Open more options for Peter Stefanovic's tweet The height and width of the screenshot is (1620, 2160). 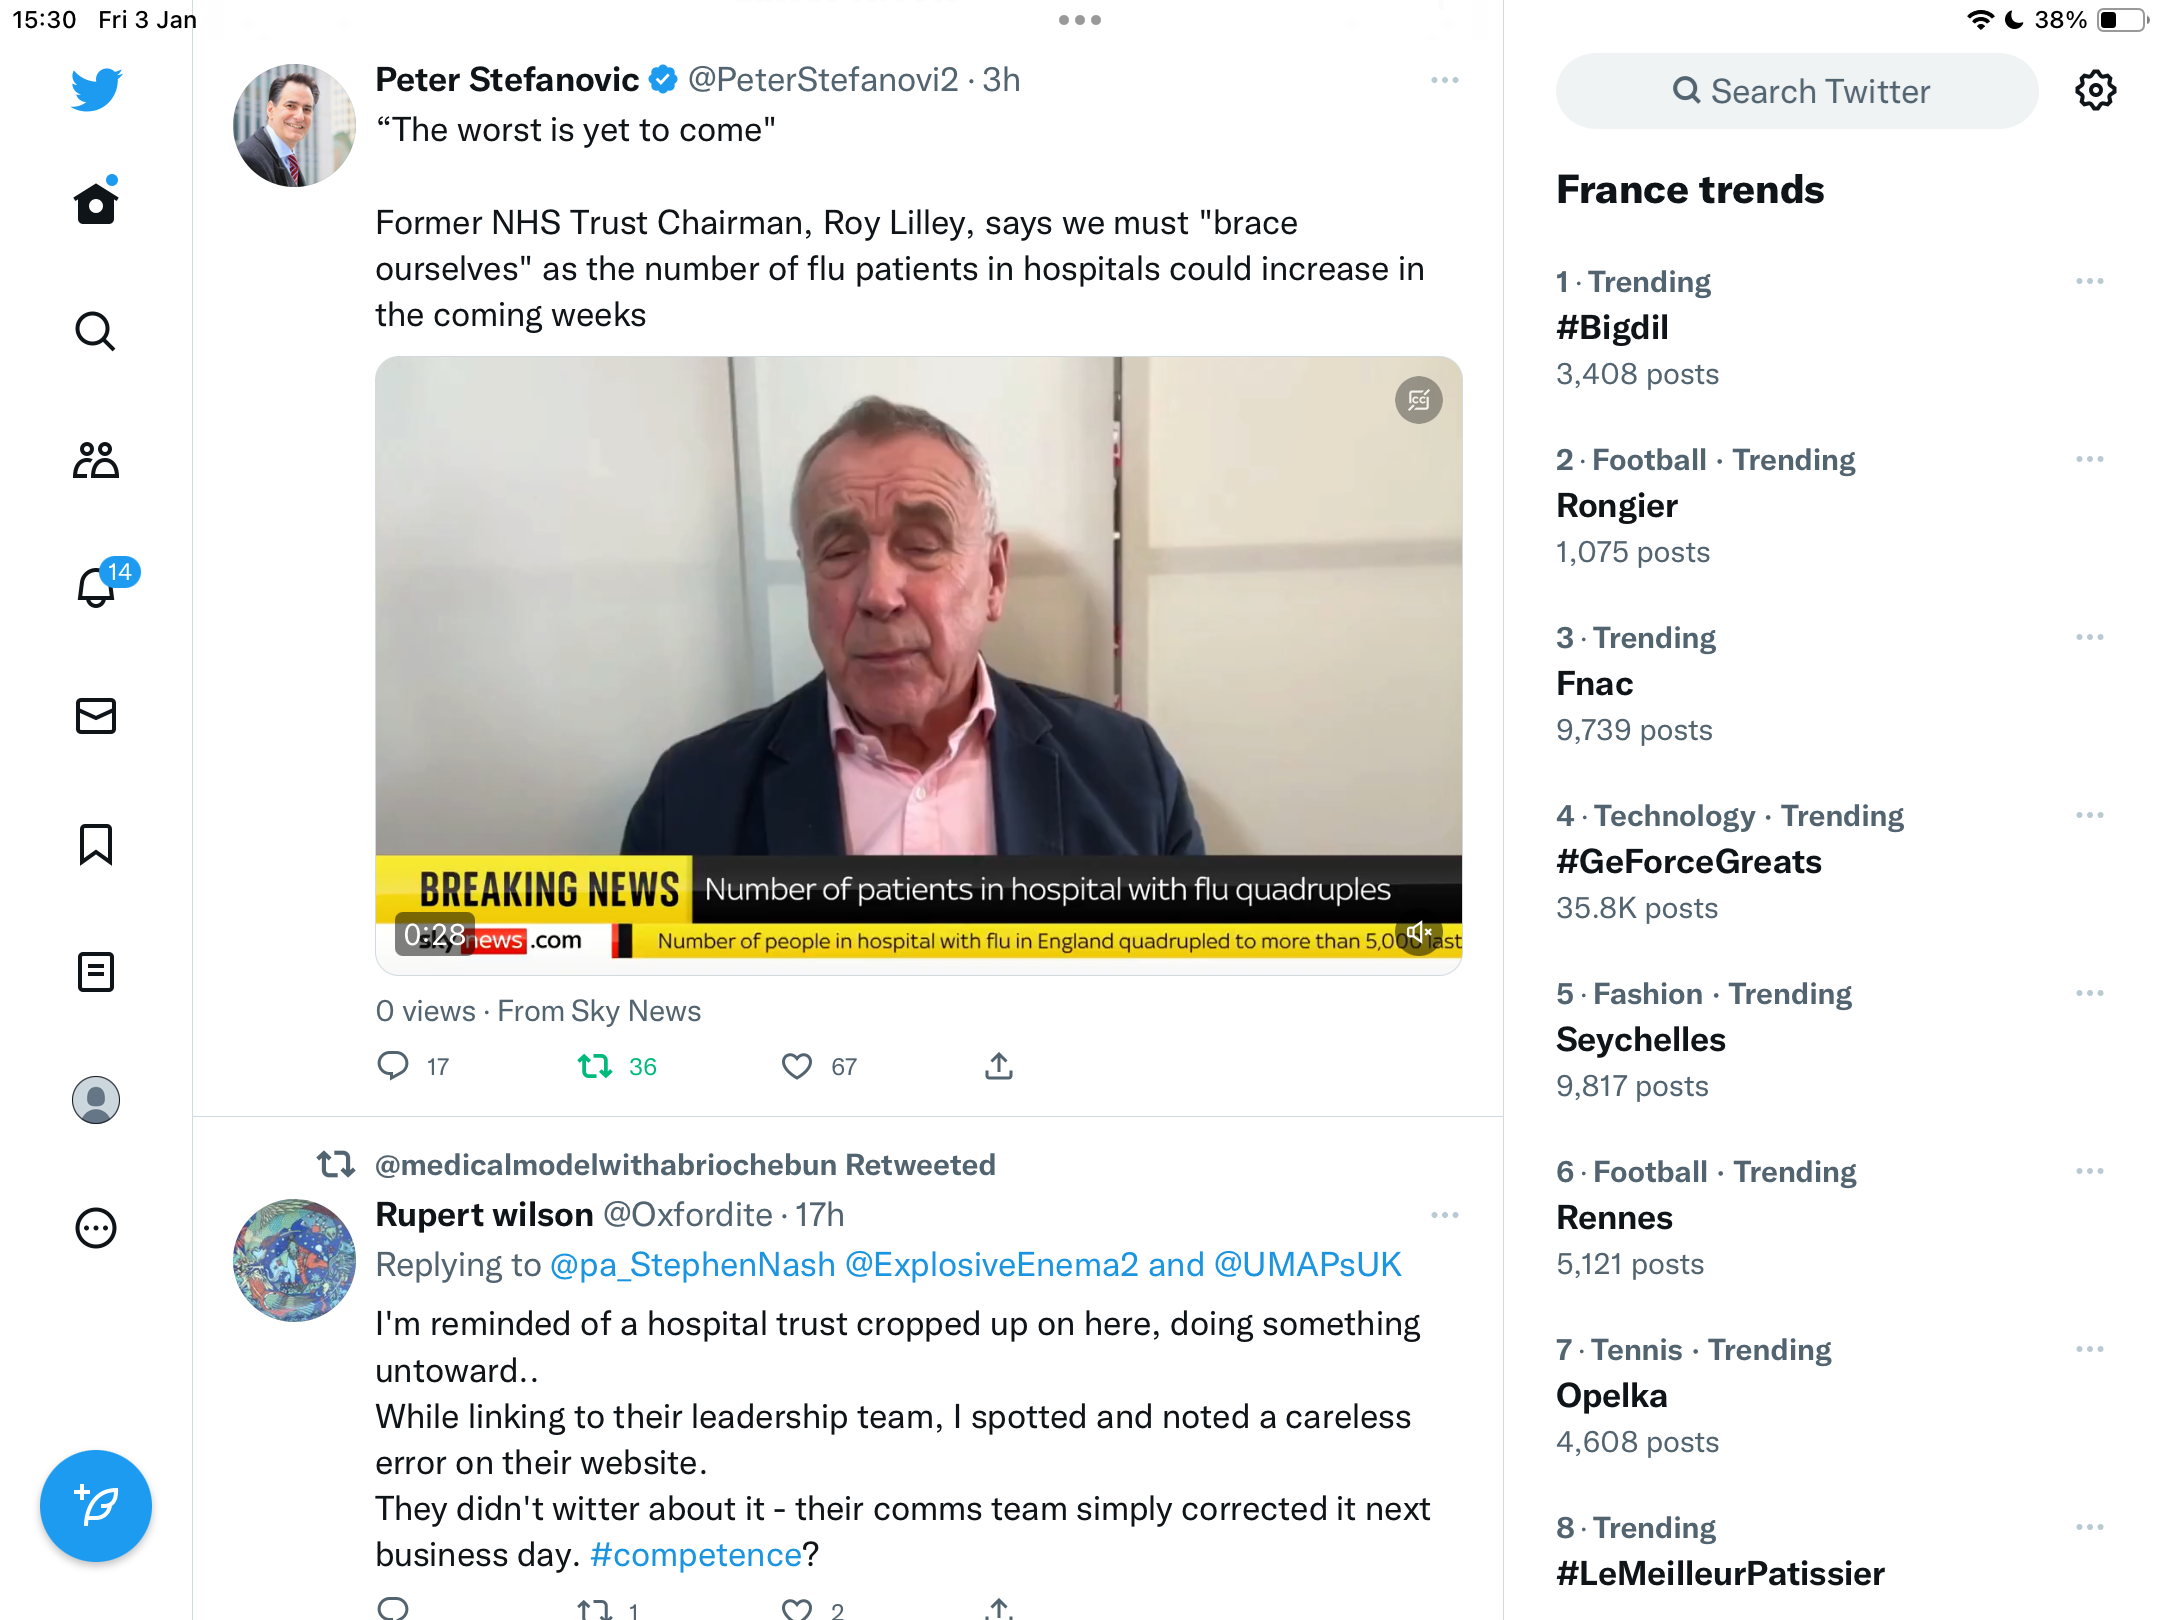pyautogui.click(x=1445, y=80)
